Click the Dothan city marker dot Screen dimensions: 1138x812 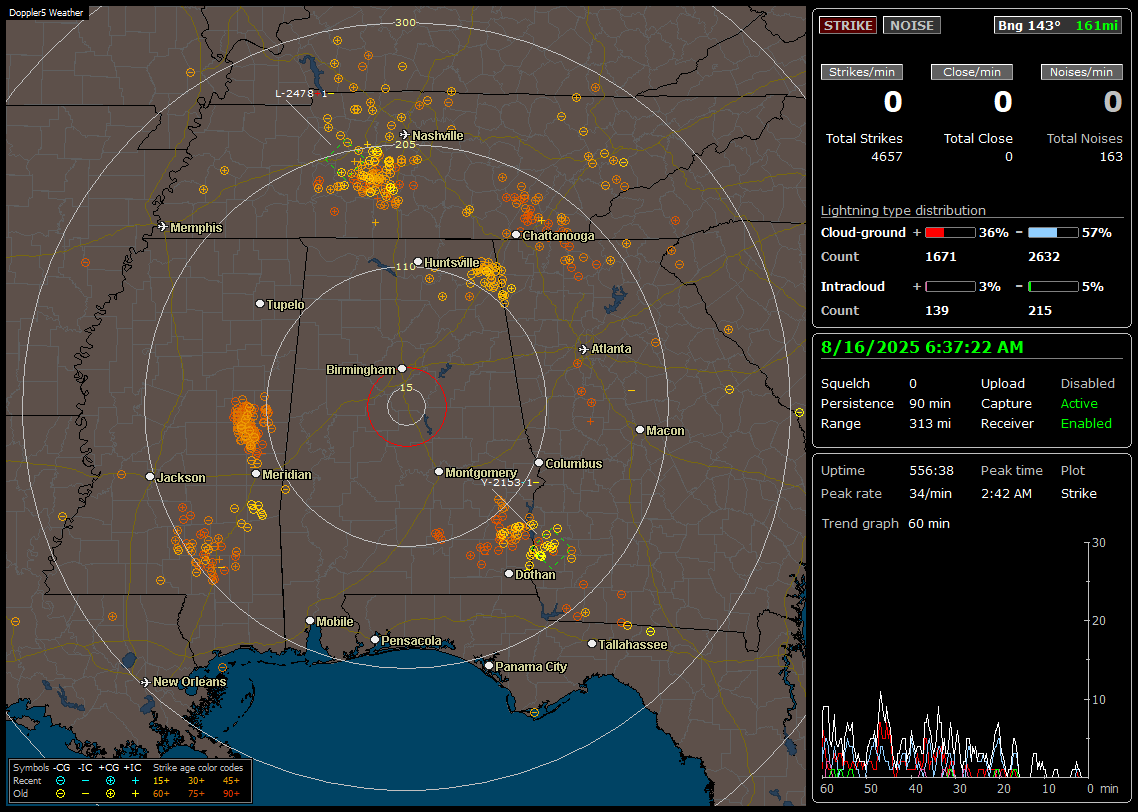pyautogui.click(x=509, y=573)
